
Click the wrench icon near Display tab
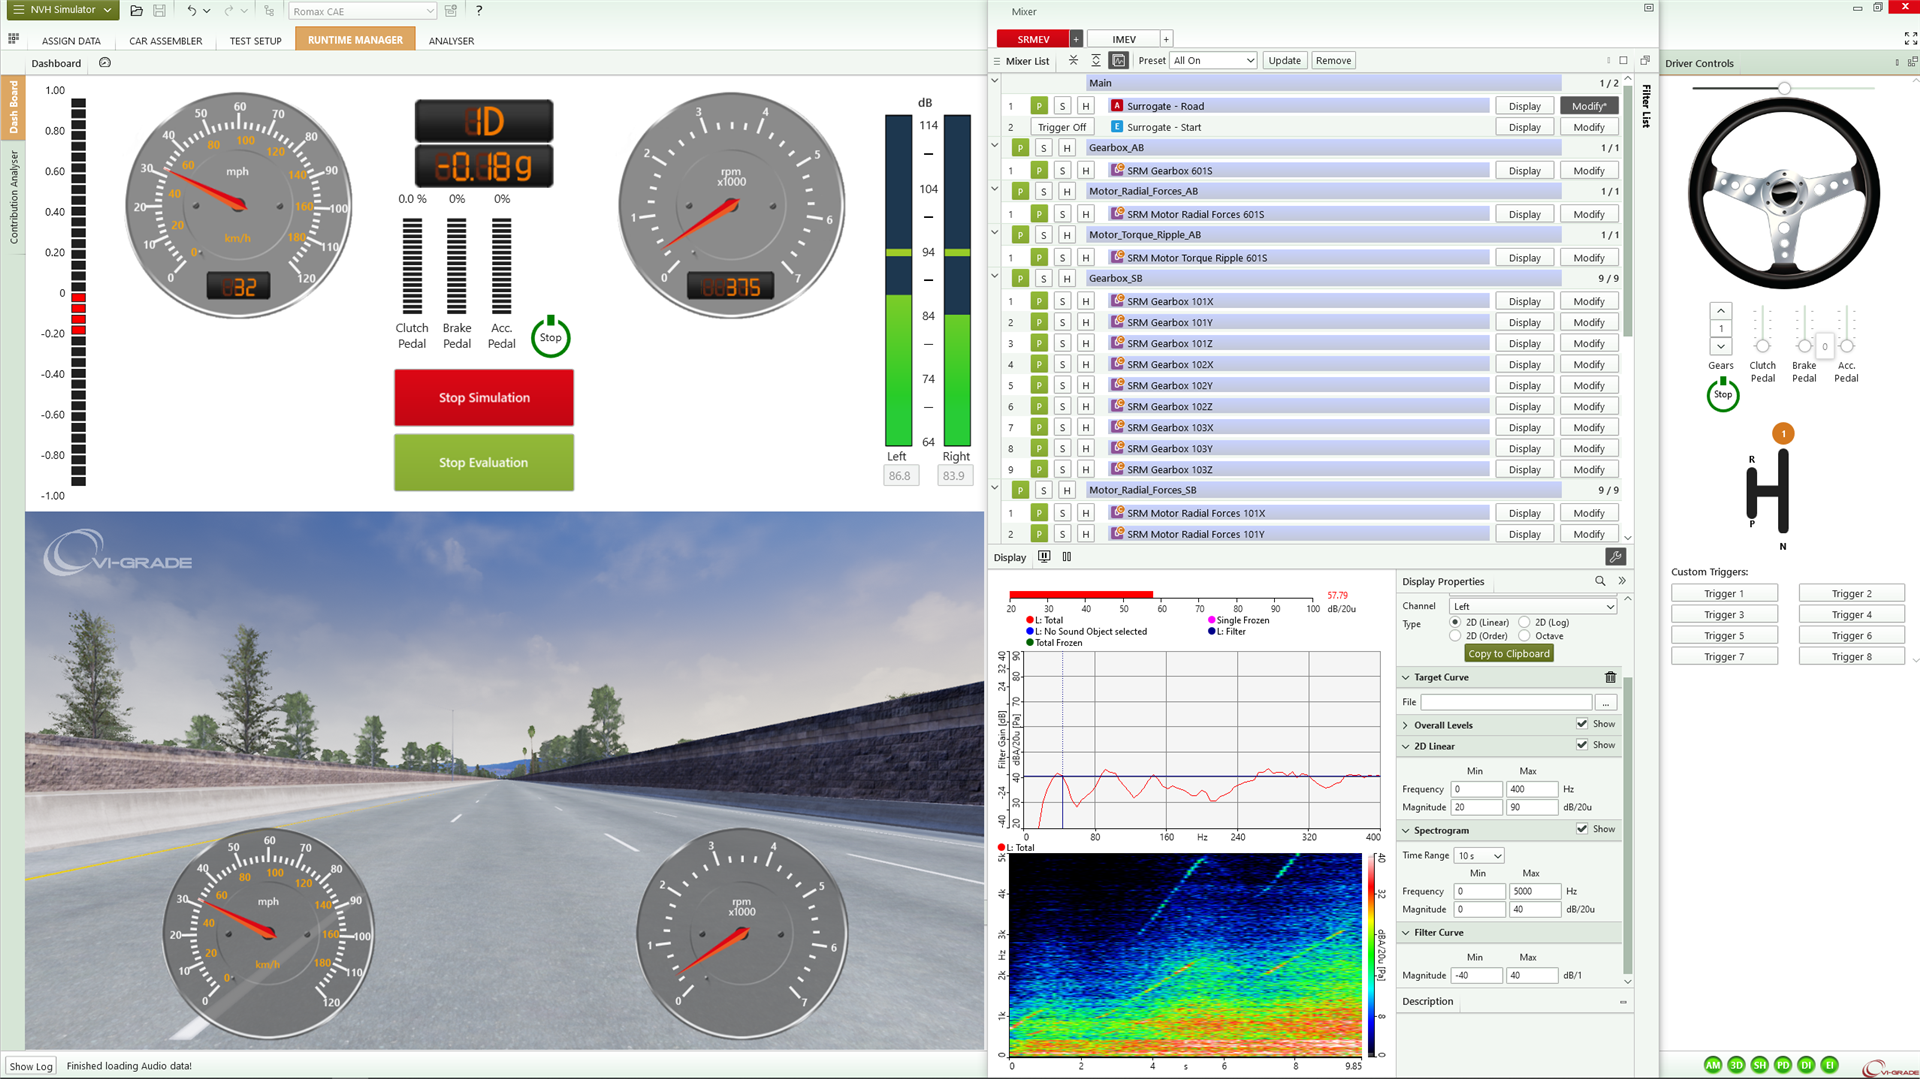[x=1616, y=557]
